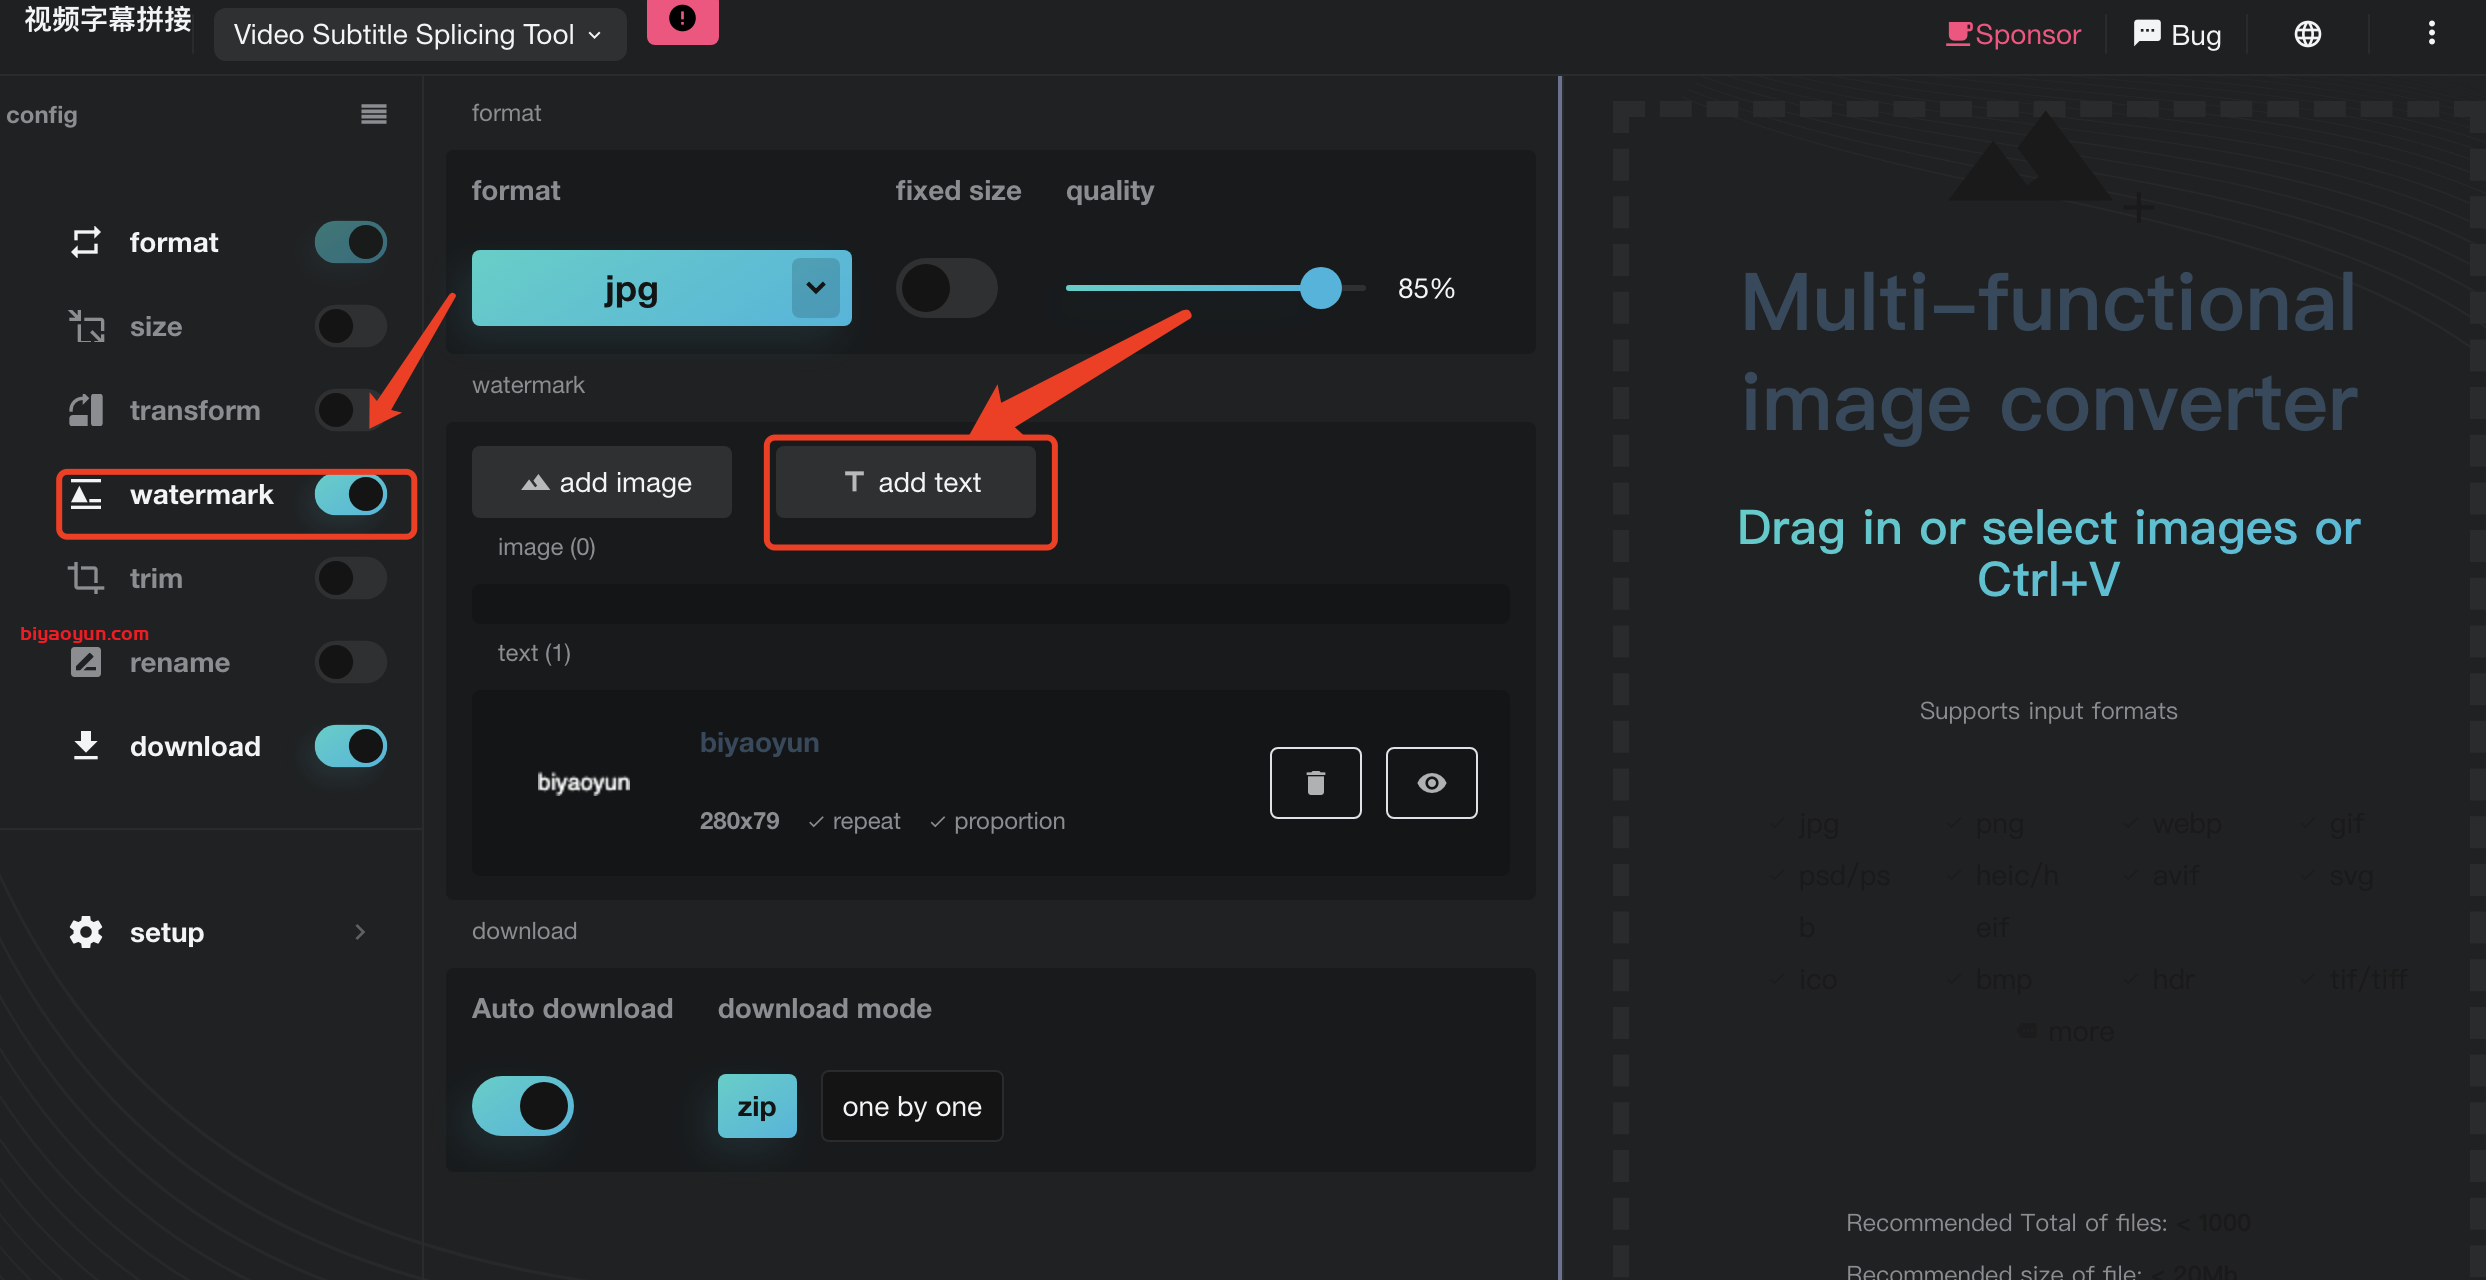The height and width of the screenshot is (1280, 2486).
Task: Open the Bug report chat icon
Action: [2147, 34]
